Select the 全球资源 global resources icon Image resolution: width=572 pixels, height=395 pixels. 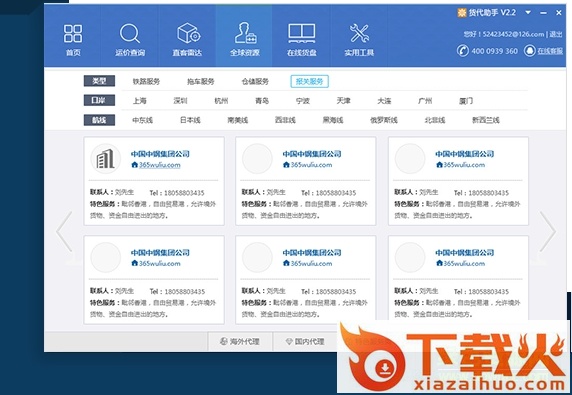click(x=245, y=34)
